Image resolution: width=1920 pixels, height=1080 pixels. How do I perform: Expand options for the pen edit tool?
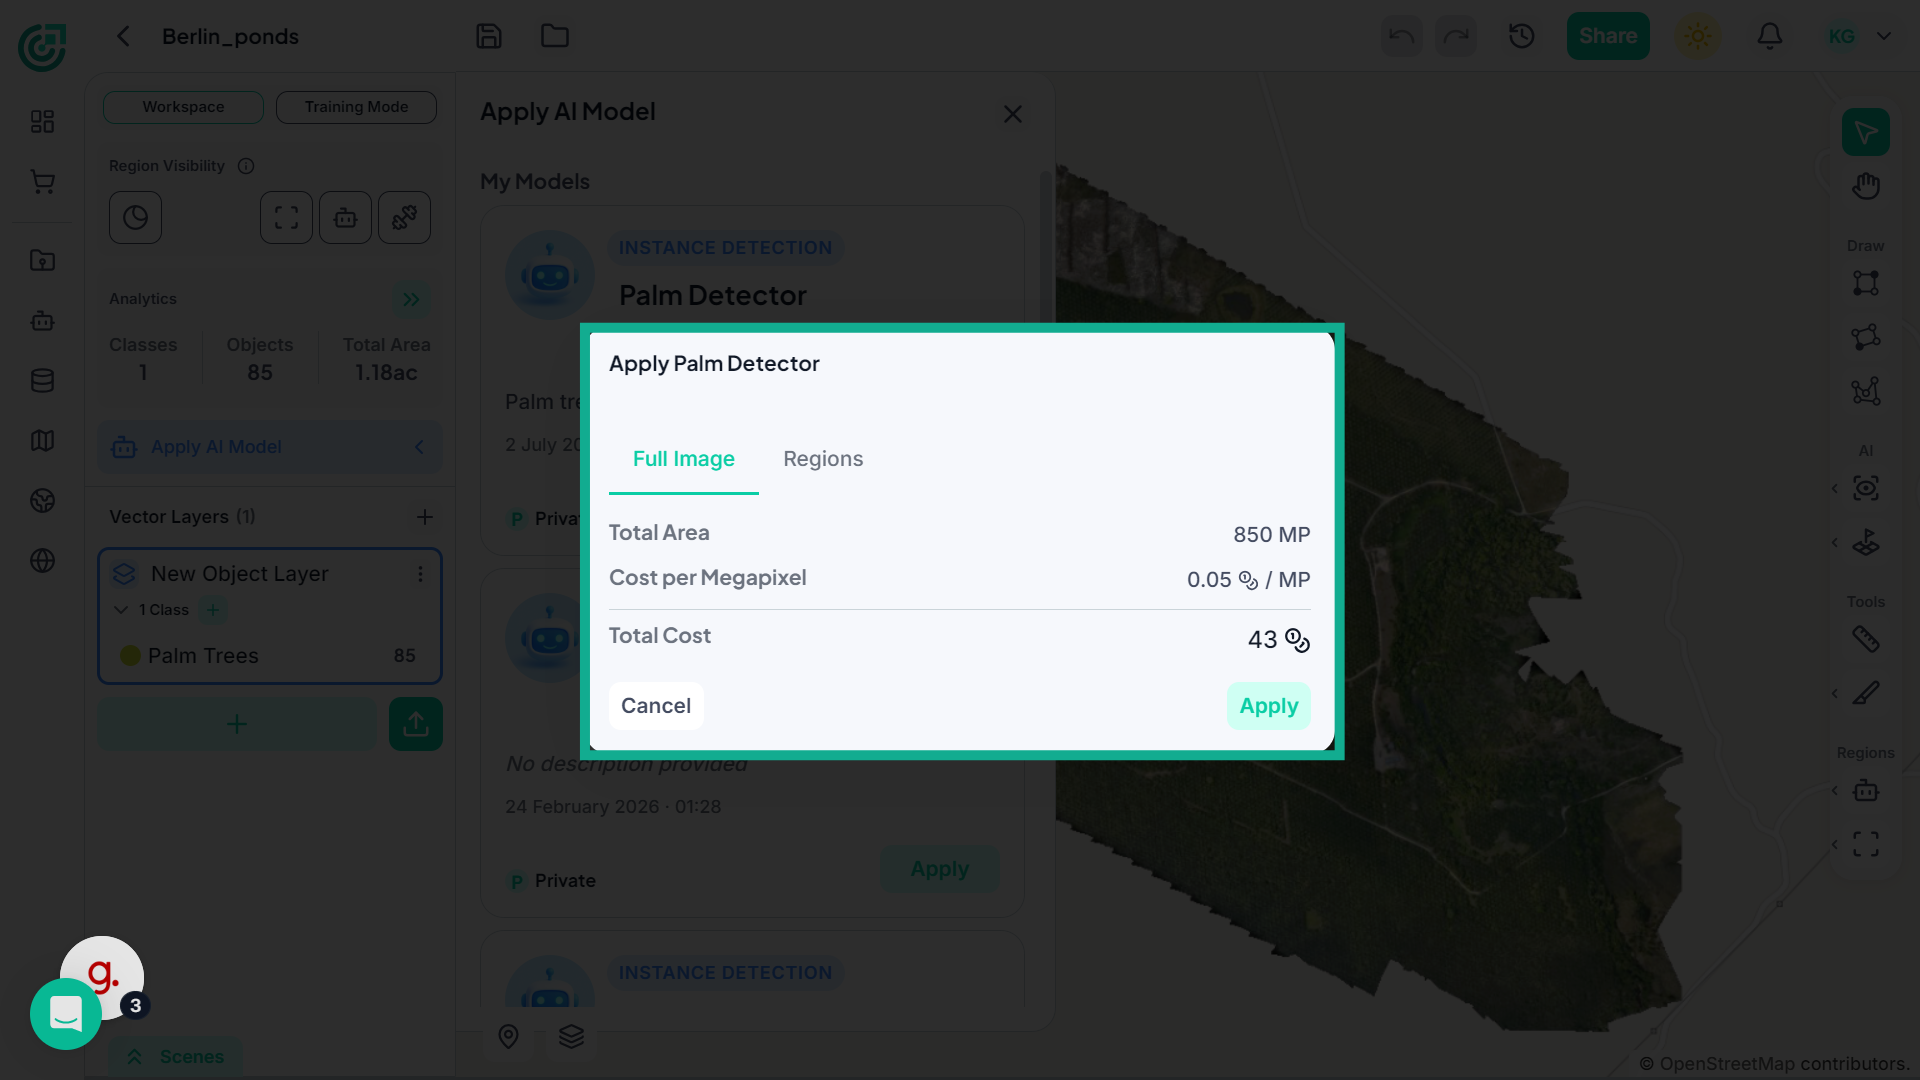click(x=1835, y=693)
